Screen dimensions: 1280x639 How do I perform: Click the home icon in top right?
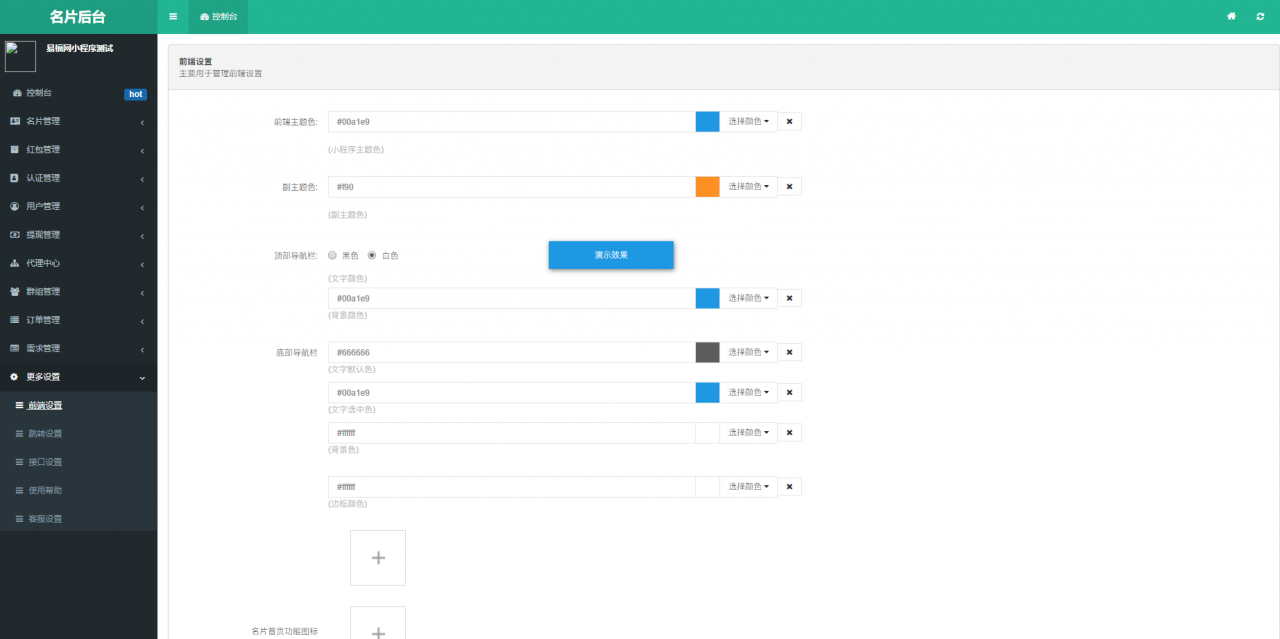point(1231,17)
